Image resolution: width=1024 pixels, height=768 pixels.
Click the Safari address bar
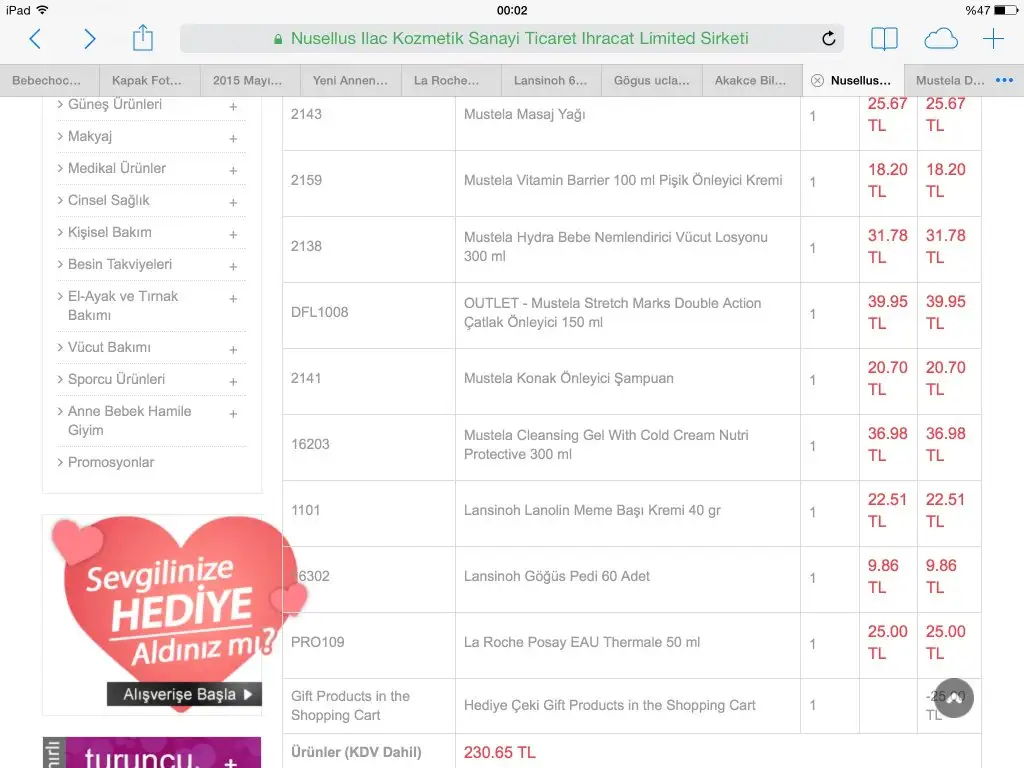click(x=511, y=39)
